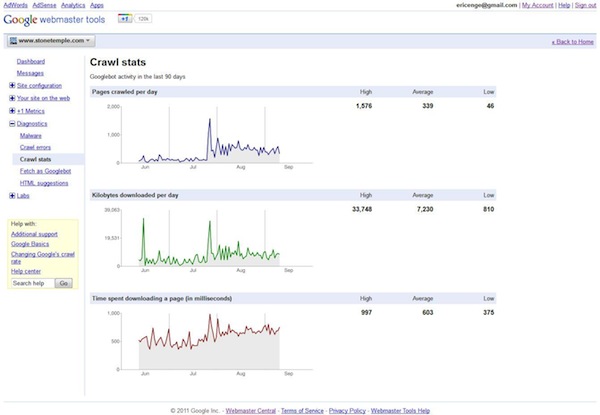Click kilobytes low value 810
The height and width of the screenshot is (415, 600).
488,209
